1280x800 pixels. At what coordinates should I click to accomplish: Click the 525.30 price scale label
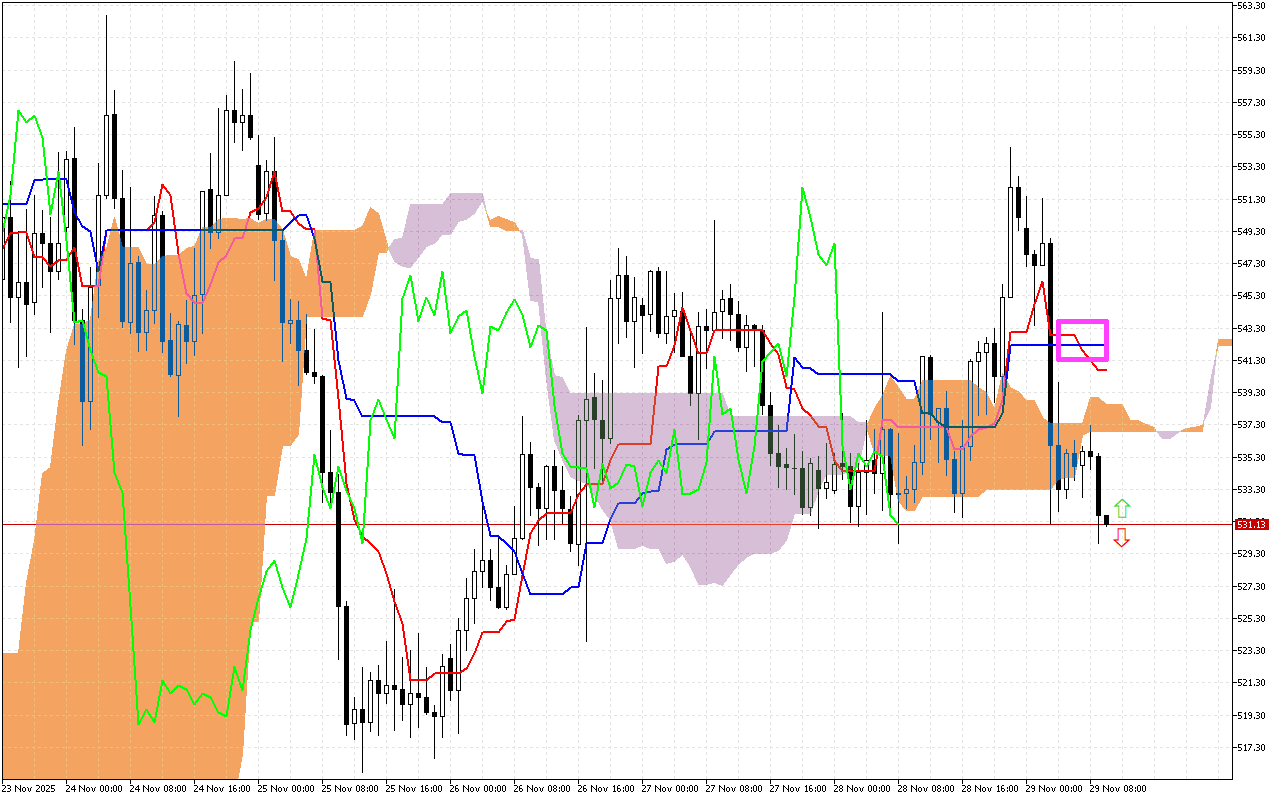tap(1251, 618)
